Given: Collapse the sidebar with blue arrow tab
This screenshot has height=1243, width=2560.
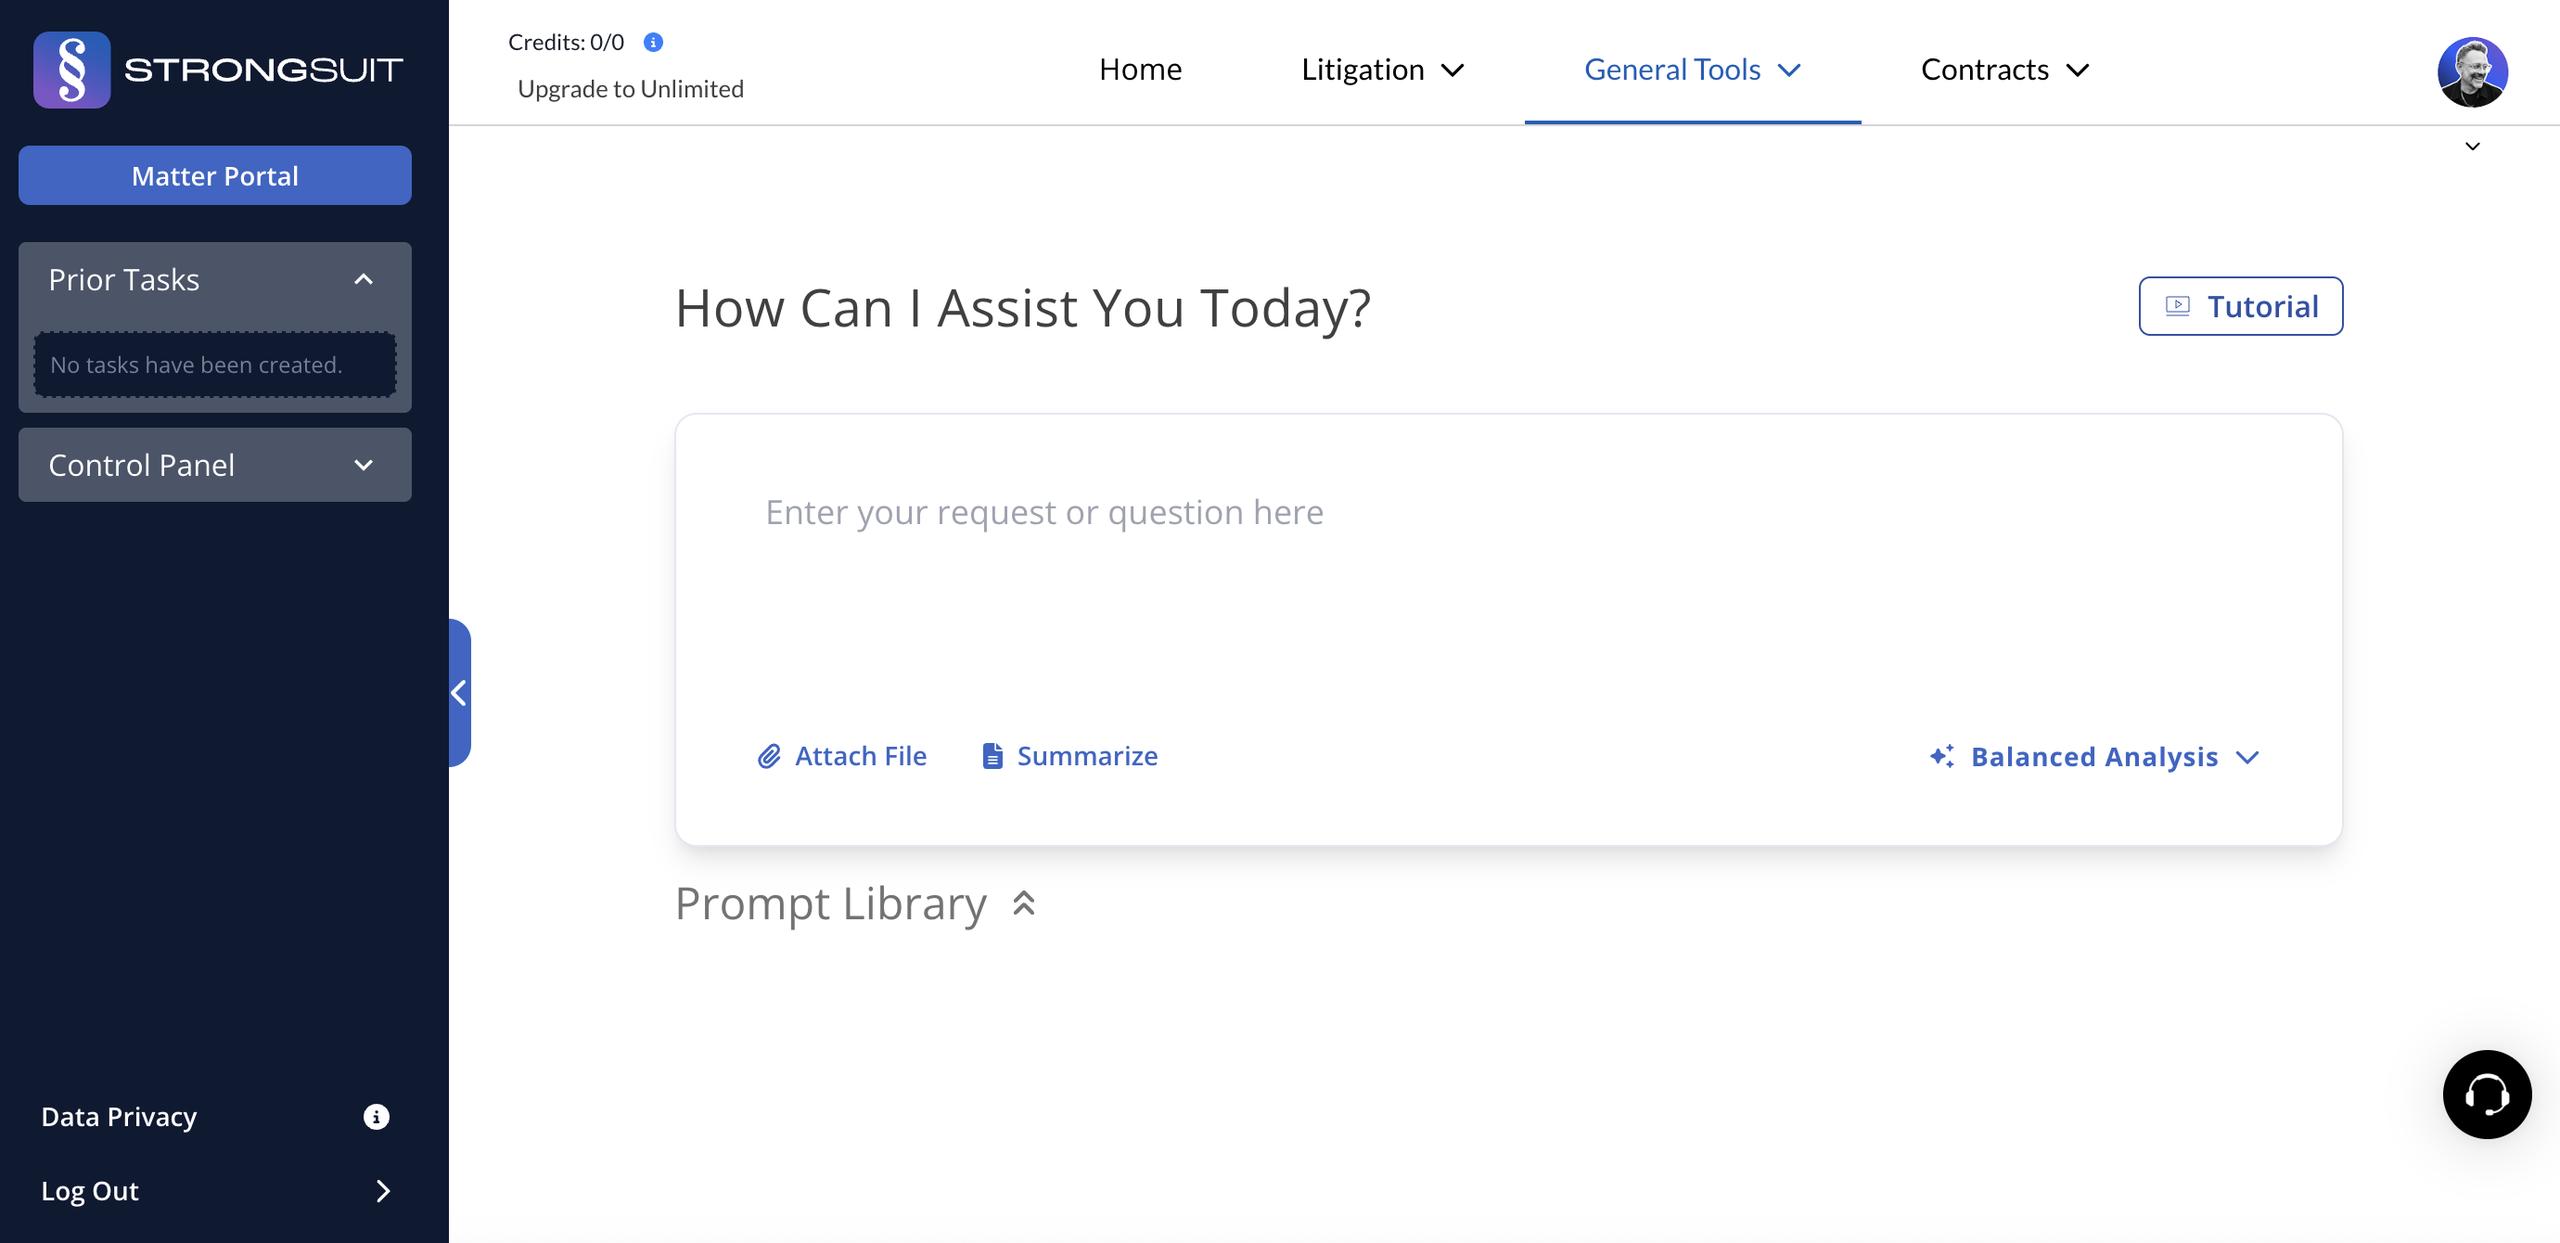Looking at the screenshot, I should 459,693.
